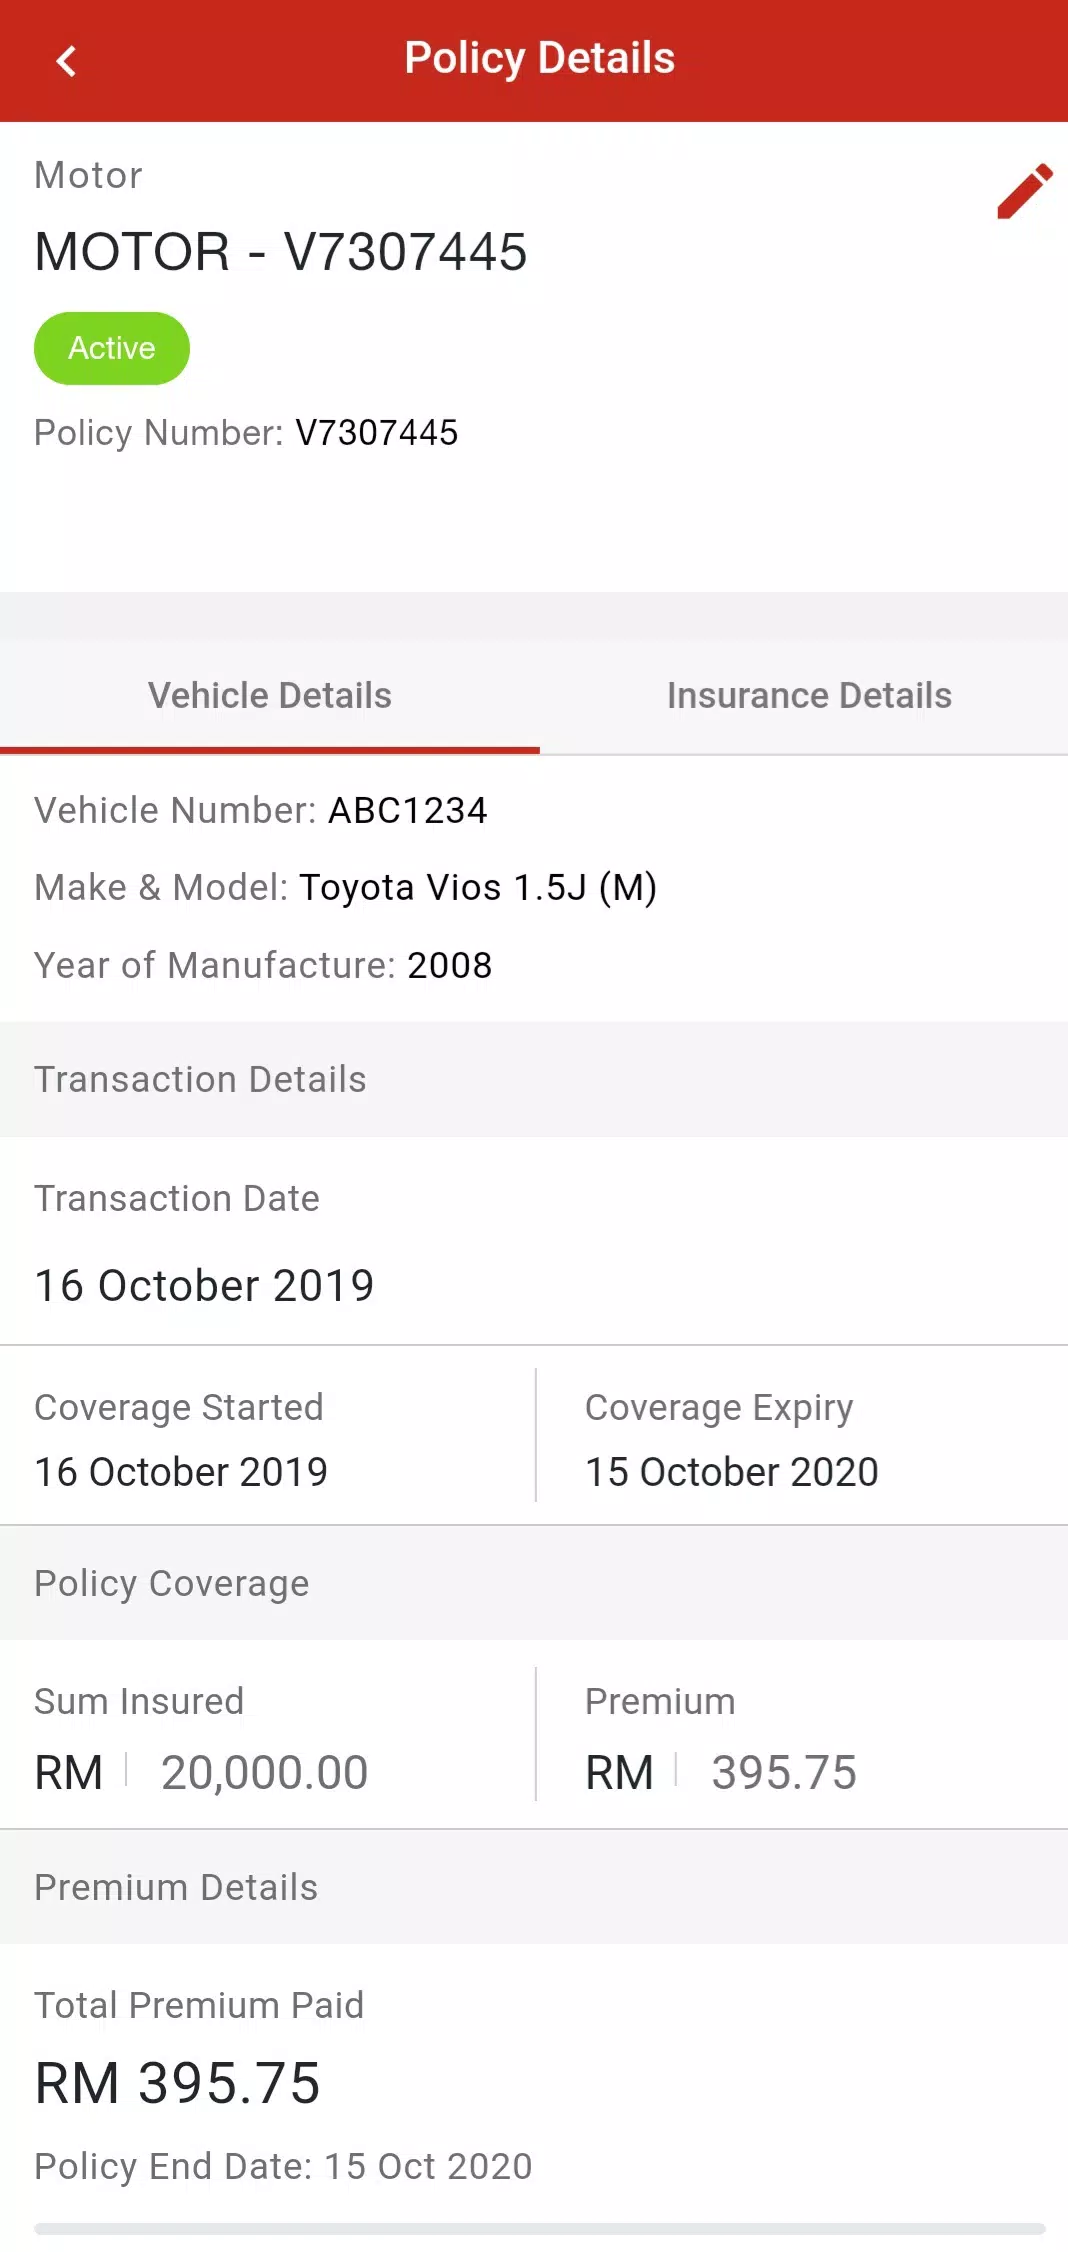Viewport: 1068px width, 2252px height.
Task: Tap the Coverage Started date value
Action: 181,1472
